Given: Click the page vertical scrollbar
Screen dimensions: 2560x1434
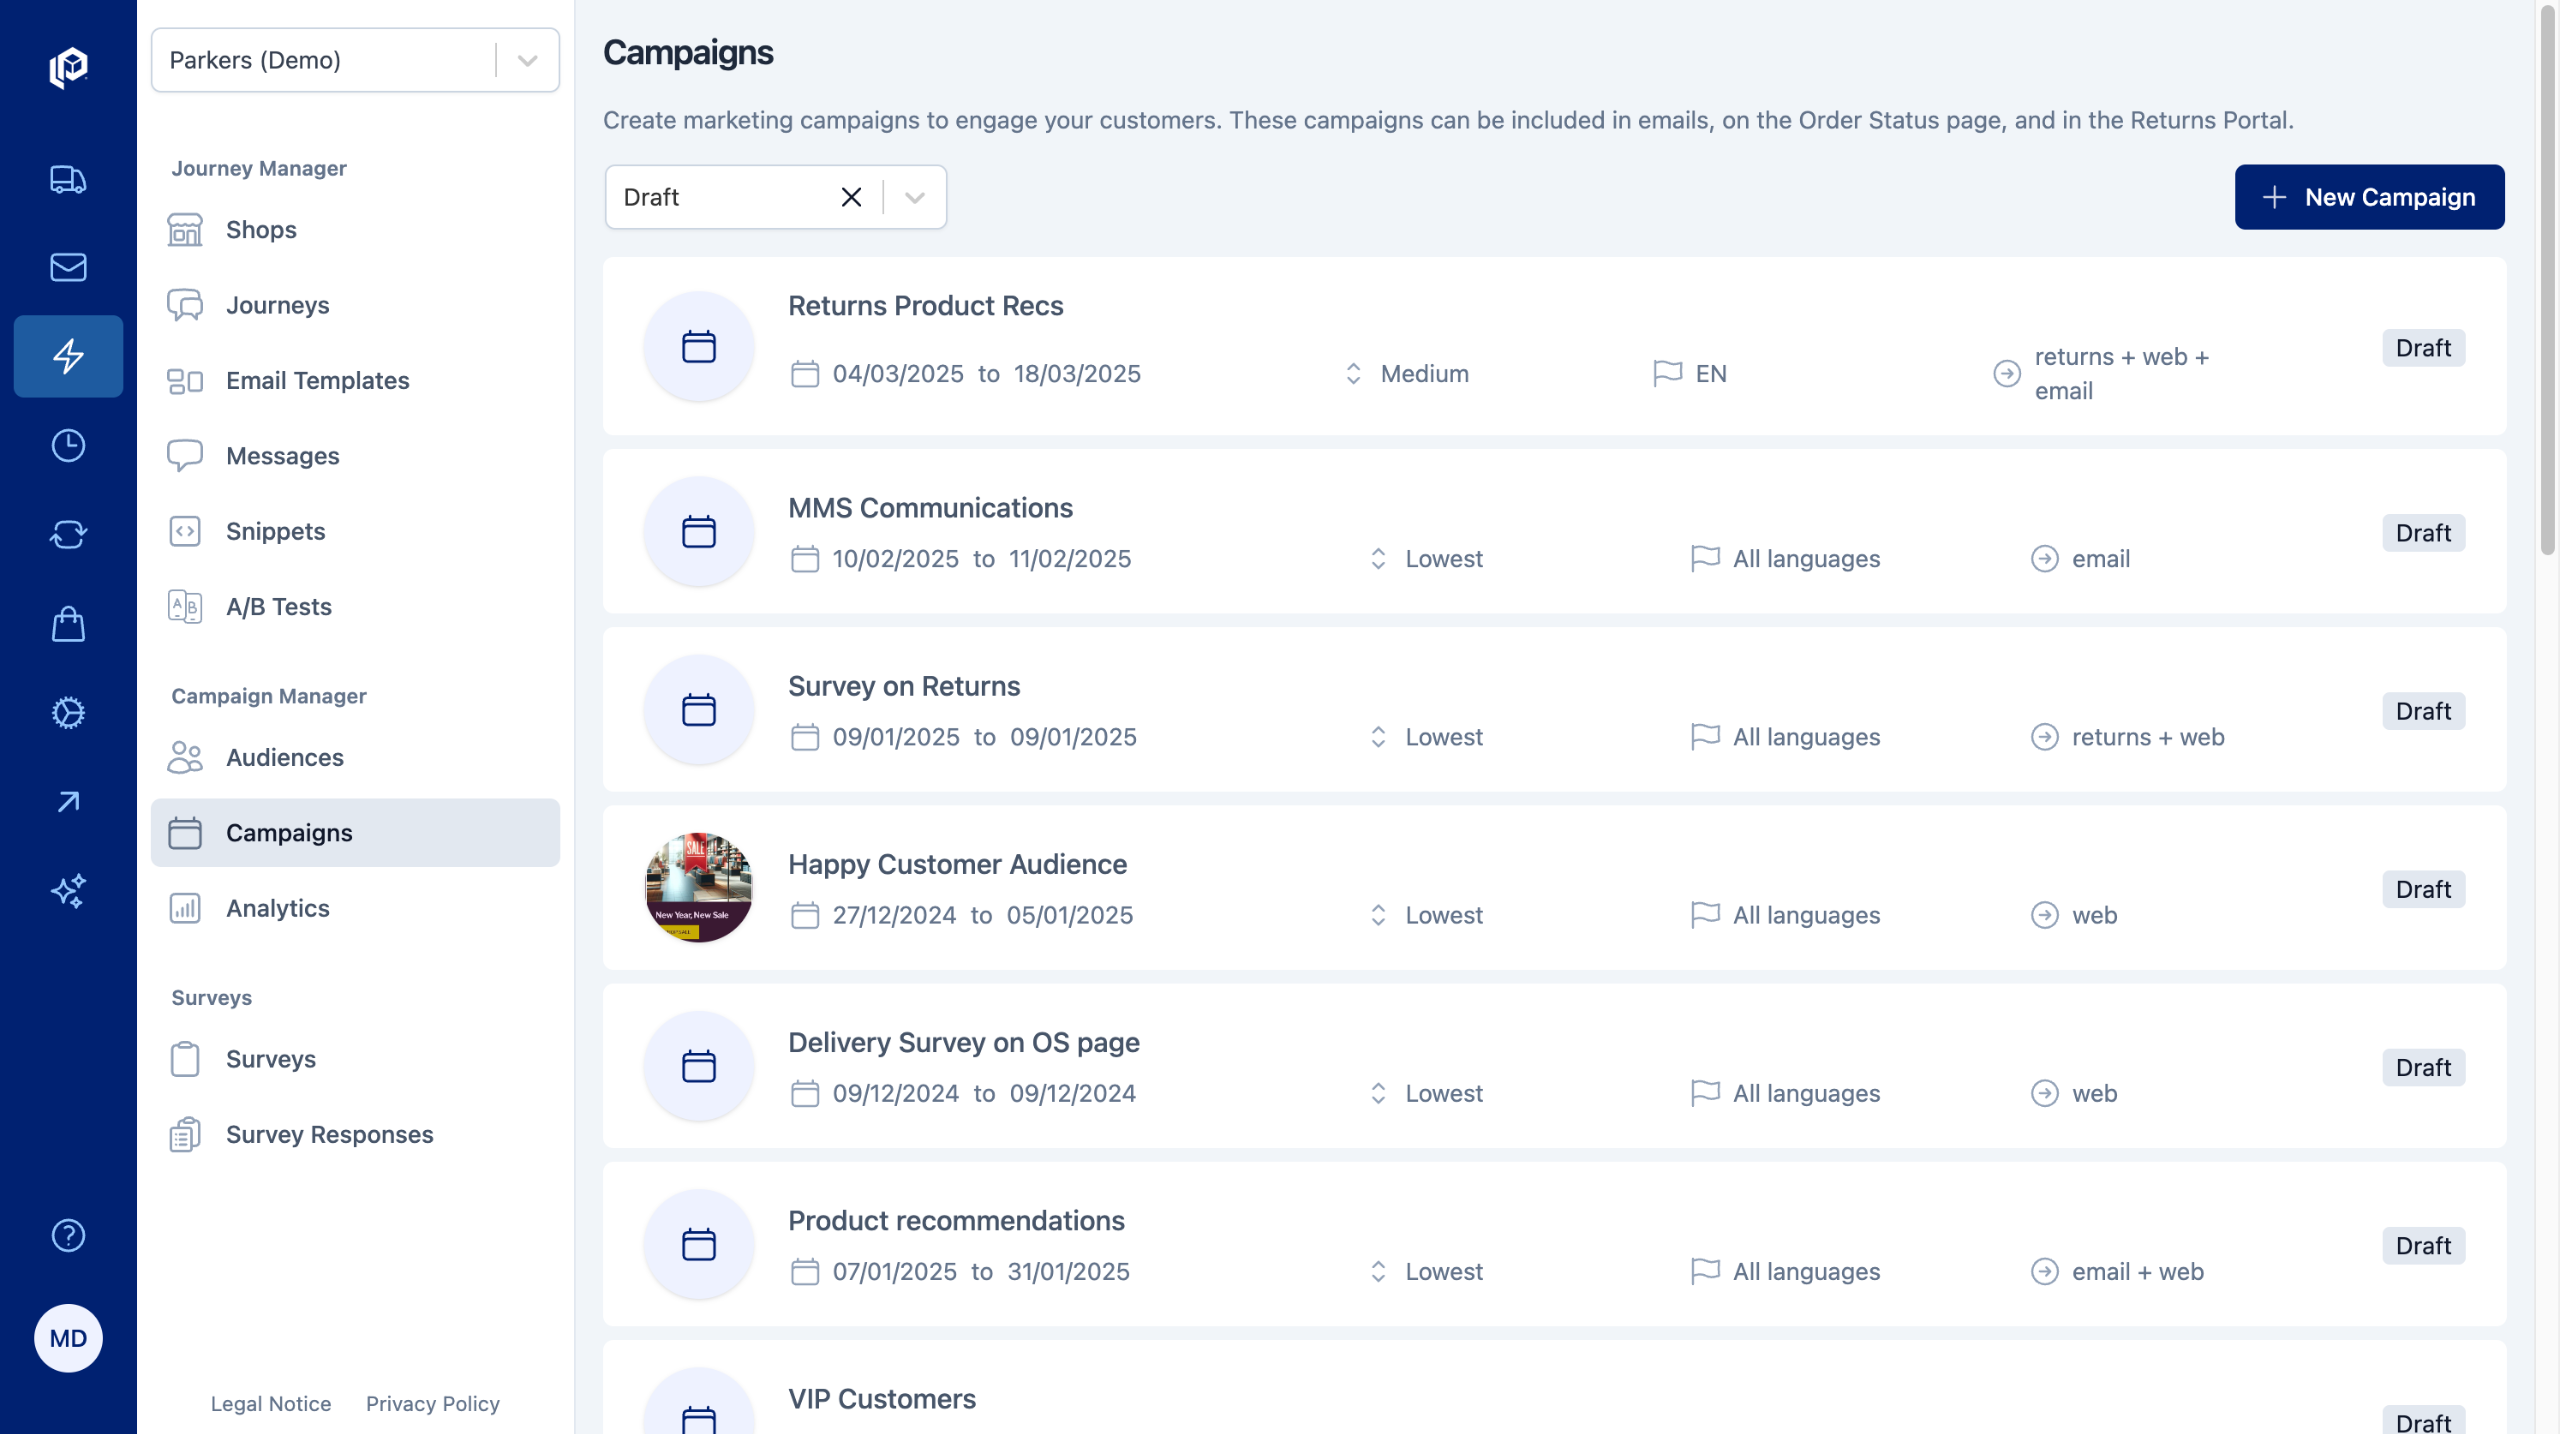Looking at the screenshot, I should tap(2546, 280).
